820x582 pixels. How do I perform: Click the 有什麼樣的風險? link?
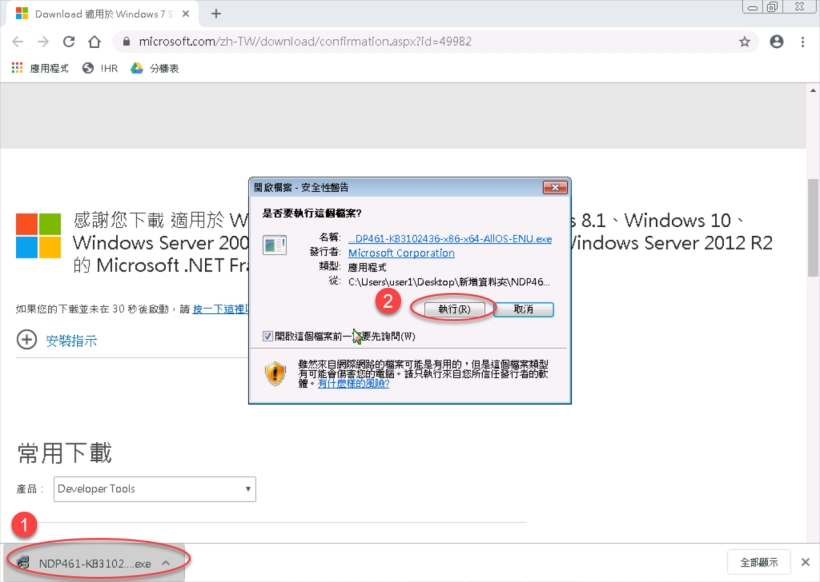pos(354,384)
